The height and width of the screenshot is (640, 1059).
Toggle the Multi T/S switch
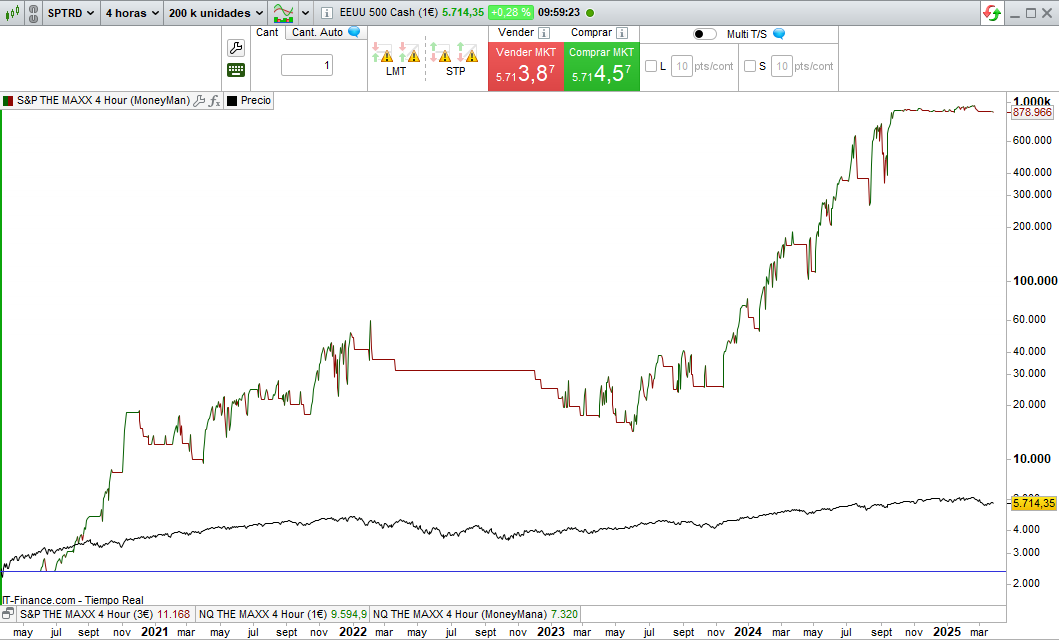click(x=704, y=34)
